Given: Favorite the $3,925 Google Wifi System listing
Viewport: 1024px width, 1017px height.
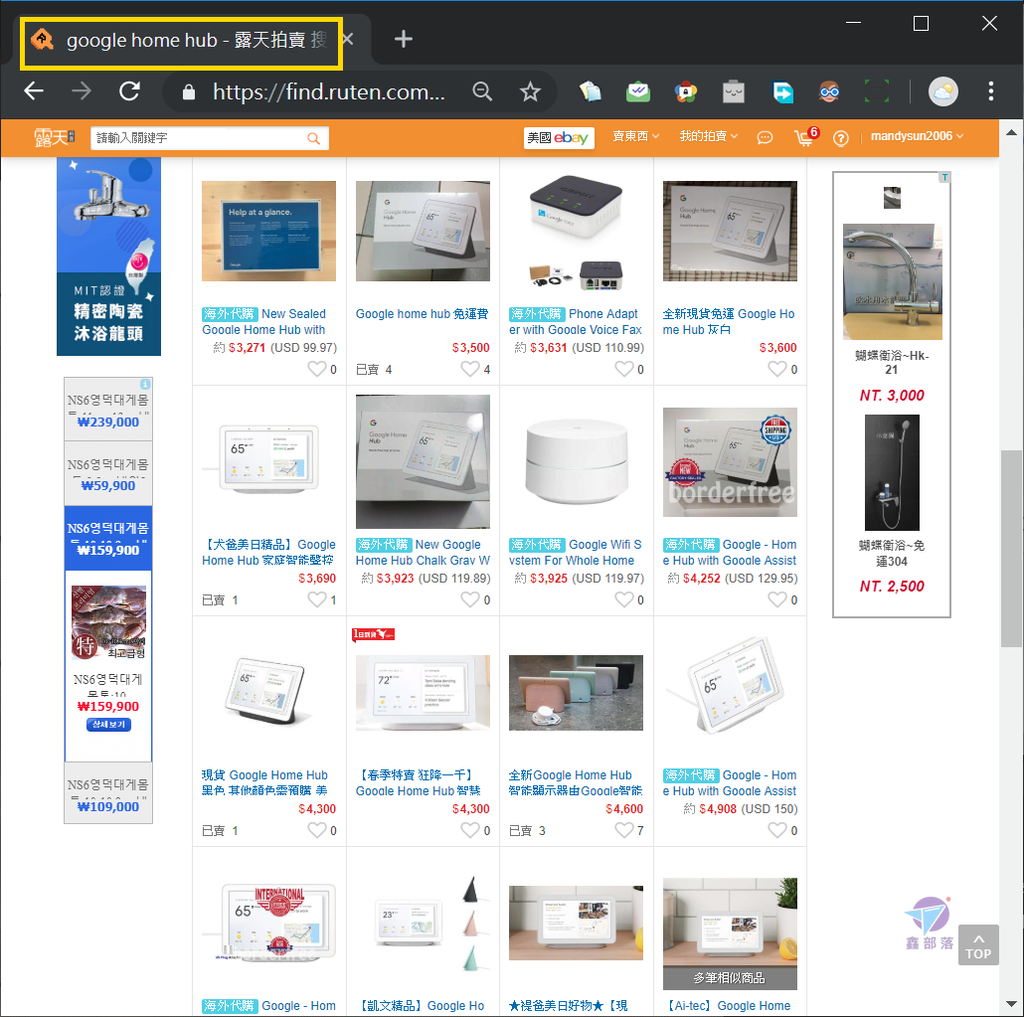Looking at the screenshot, I should [x=624, y=600].
